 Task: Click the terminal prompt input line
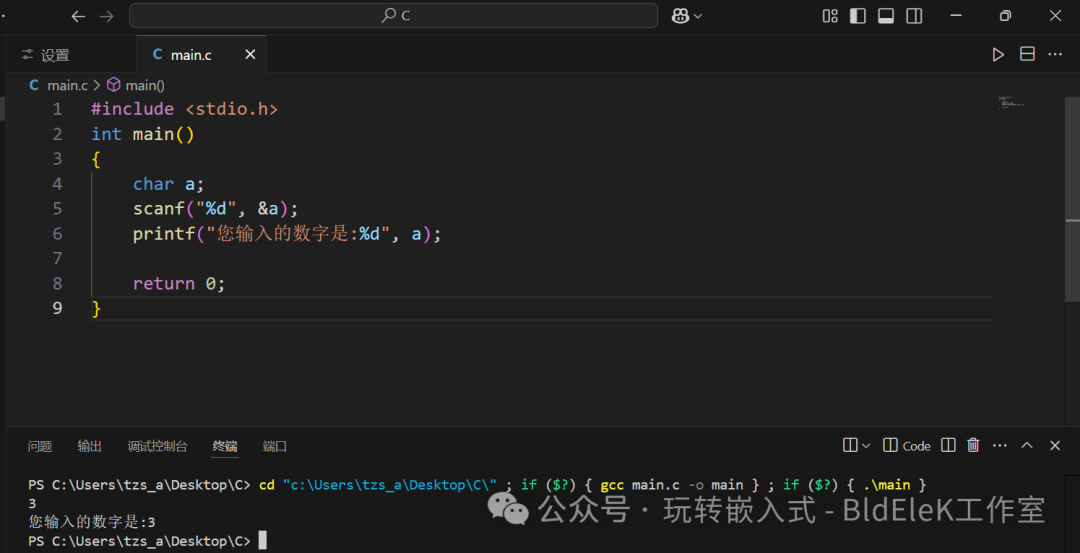tap(147, 541)
